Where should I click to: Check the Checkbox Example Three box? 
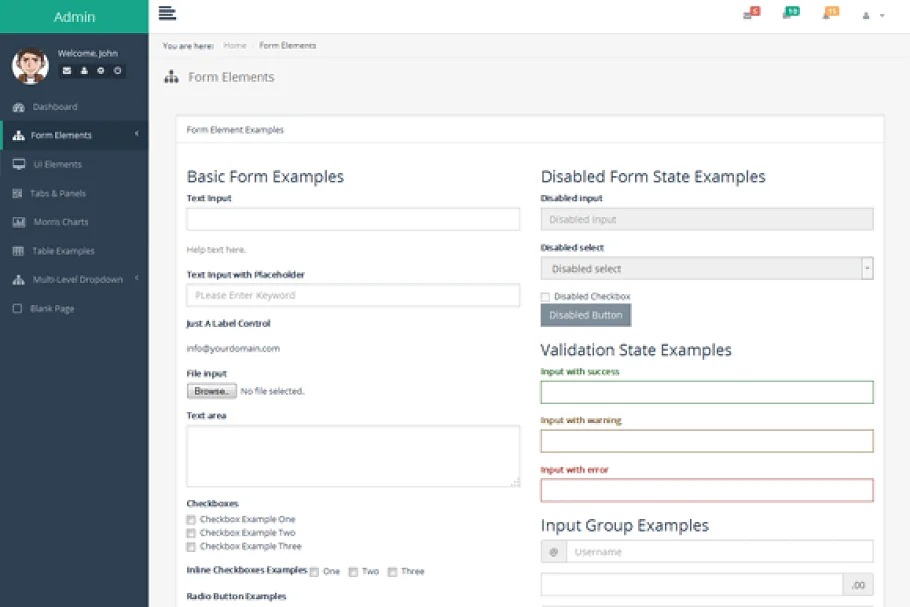point(191,547)
